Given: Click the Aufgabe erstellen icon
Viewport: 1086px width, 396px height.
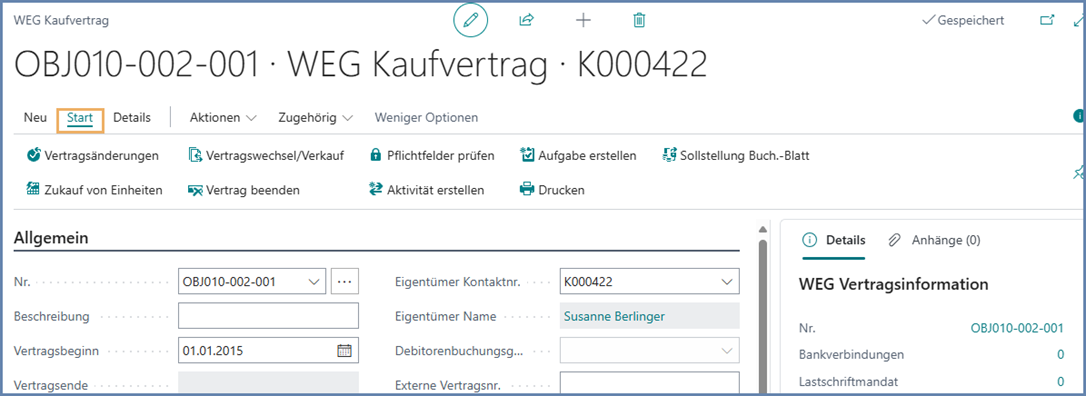Looking at the screenshot, I should (527, 155).
